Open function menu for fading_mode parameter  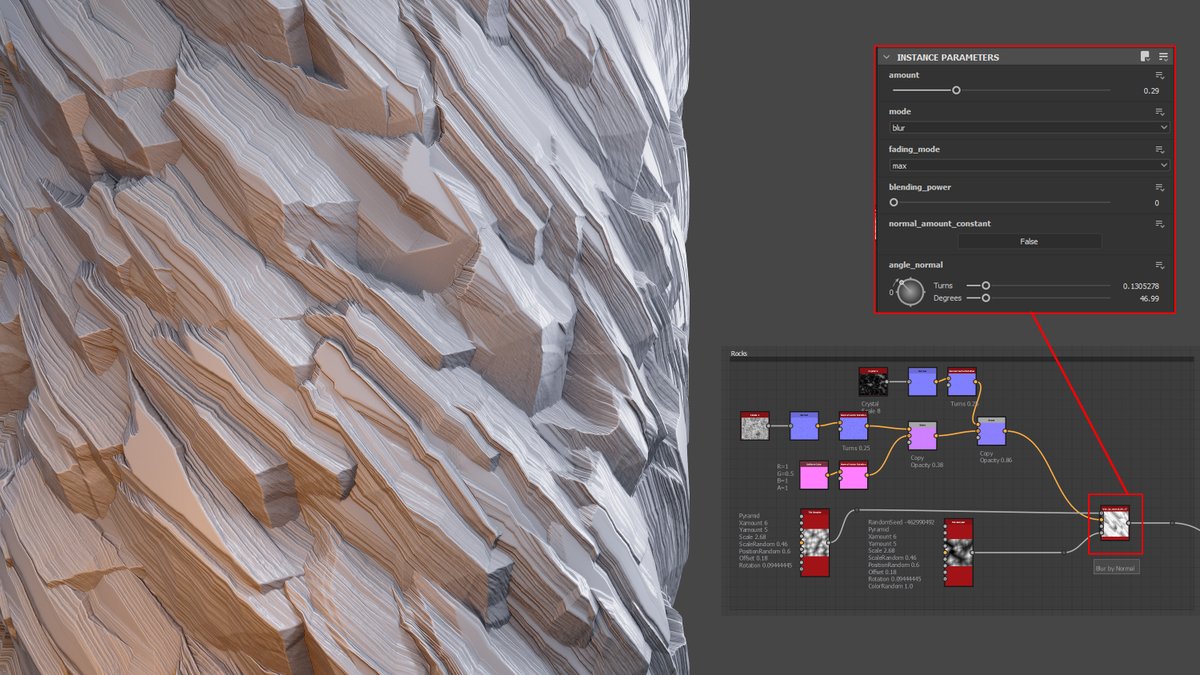coord(1159,149)
